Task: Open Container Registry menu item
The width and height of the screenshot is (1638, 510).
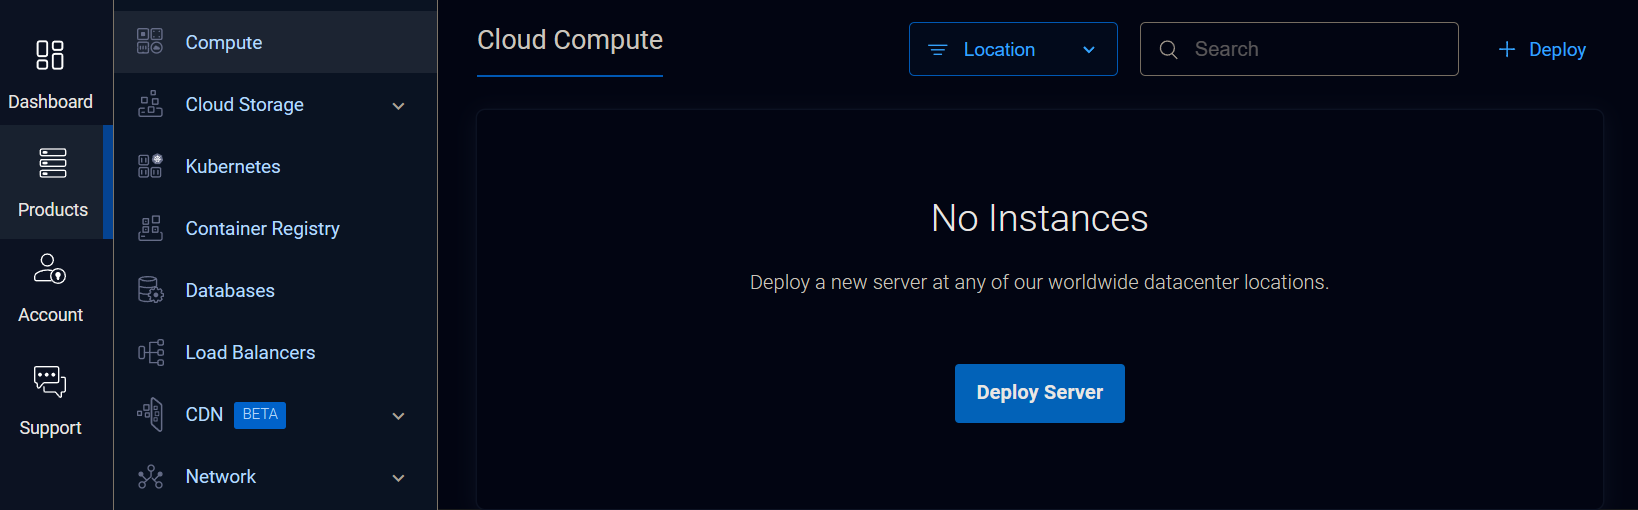Action: (x=275, y=228)
